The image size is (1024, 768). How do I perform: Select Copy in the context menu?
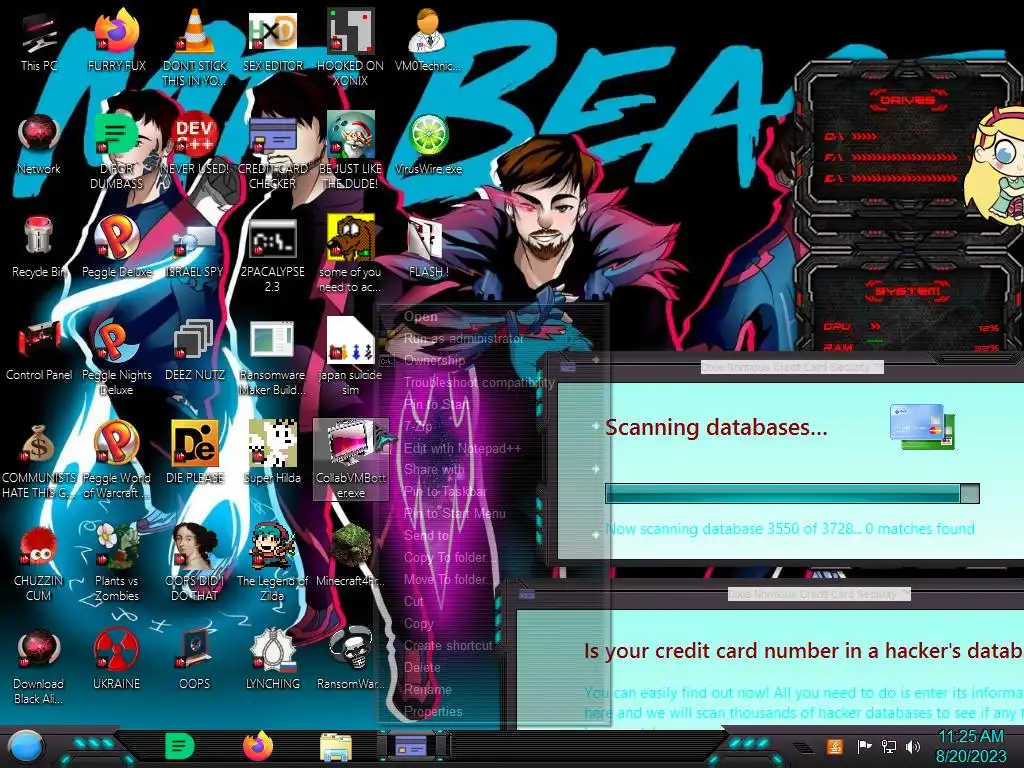[418, 623]
